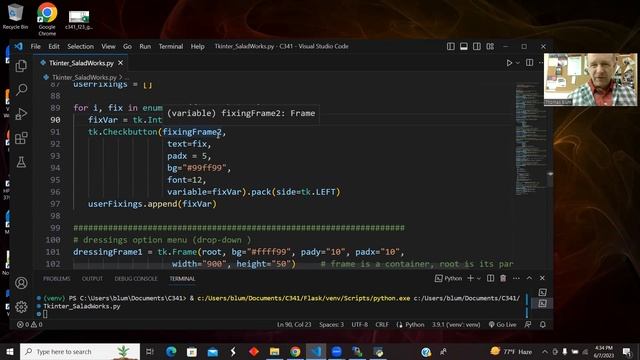
Task: Toggle primary side bar layout icon
Action: coord(451,47)
